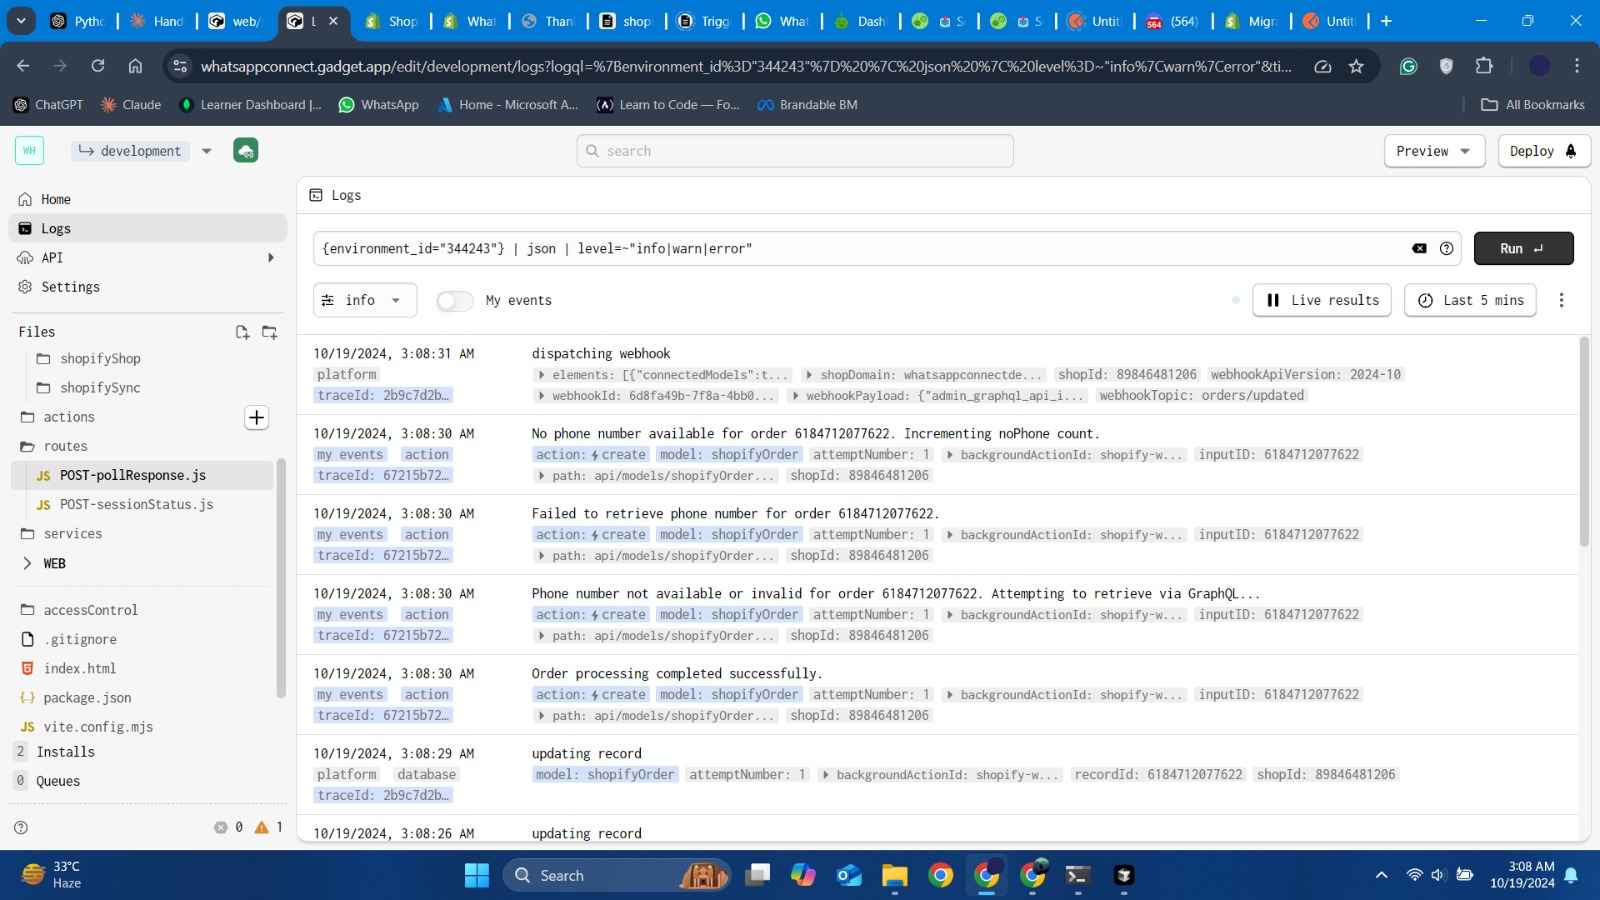Screen dimensions: 1600x900
Task: Open File Explorer from the taskbar
Action: [x=894, y=875]
